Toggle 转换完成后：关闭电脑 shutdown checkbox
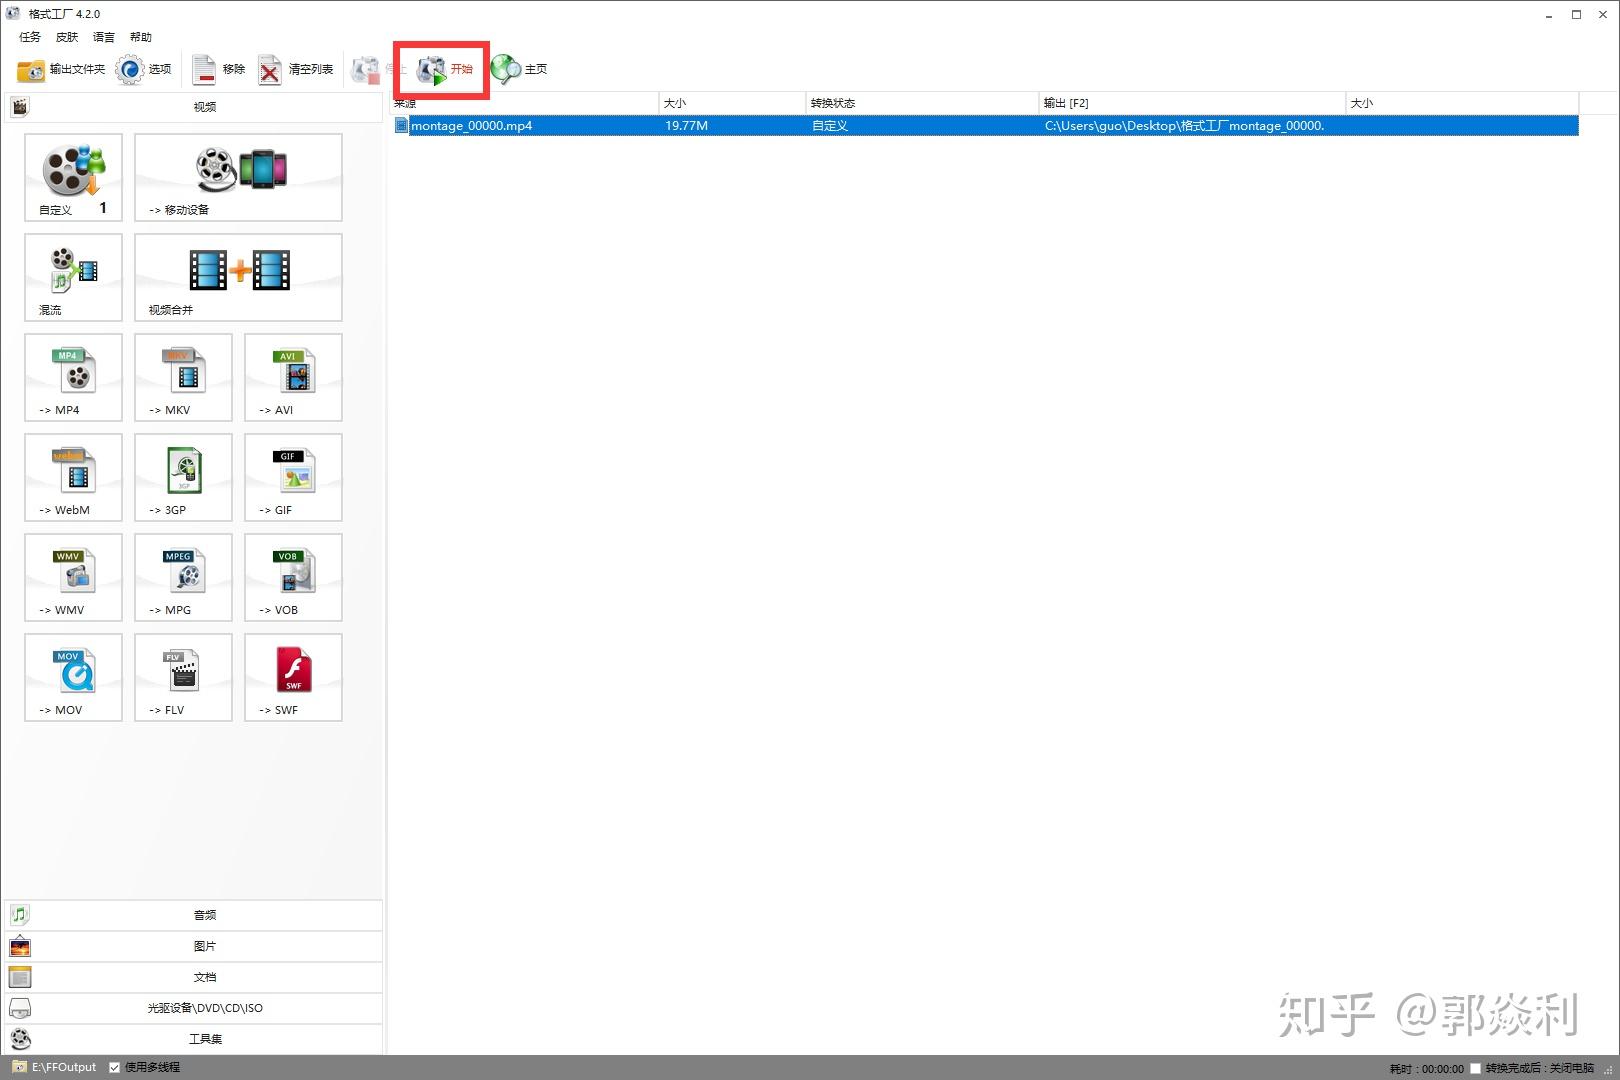1620x1080 pixels. tap(1475, 1069)
